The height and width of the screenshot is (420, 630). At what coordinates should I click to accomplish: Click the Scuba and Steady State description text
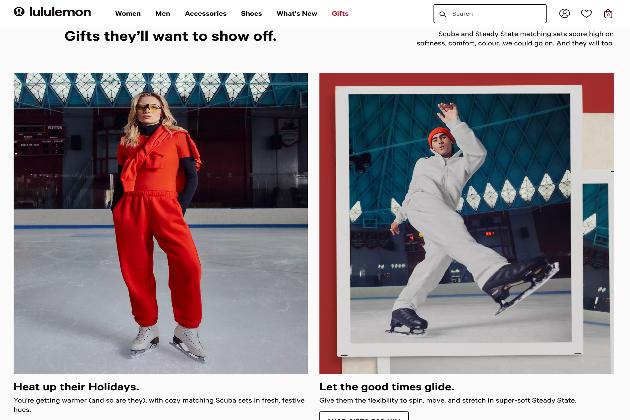[515, 39]
